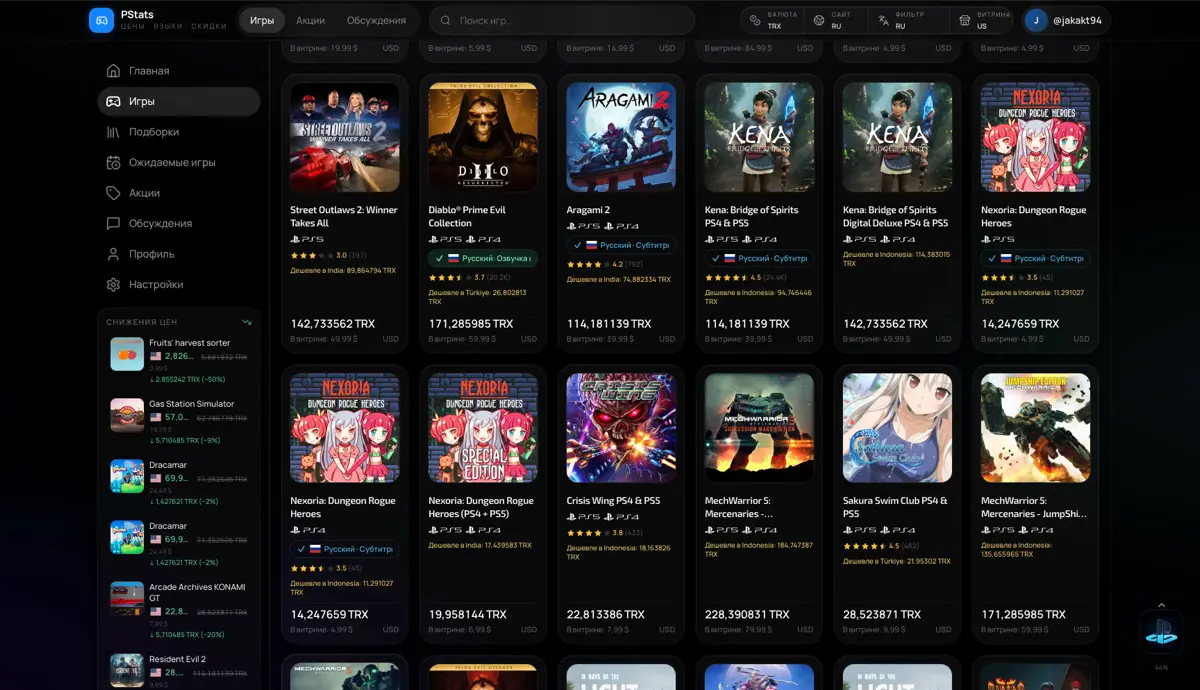This screenshot has width=1200, height=690.
Task: Click the Arcade Archives KONAMI GT icon
Action: [x=127, y=598]
